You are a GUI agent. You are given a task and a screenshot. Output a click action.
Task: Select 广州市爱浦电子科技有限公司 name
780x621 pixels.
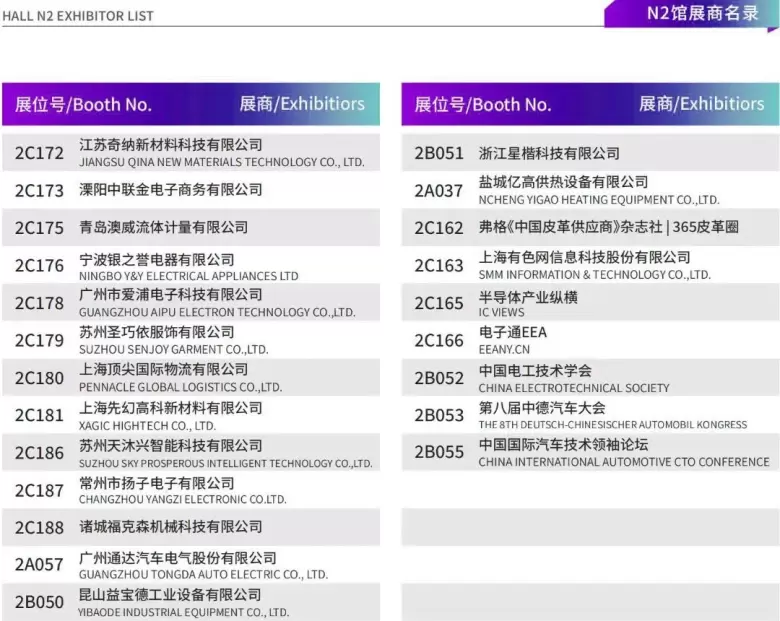(171, 295)
